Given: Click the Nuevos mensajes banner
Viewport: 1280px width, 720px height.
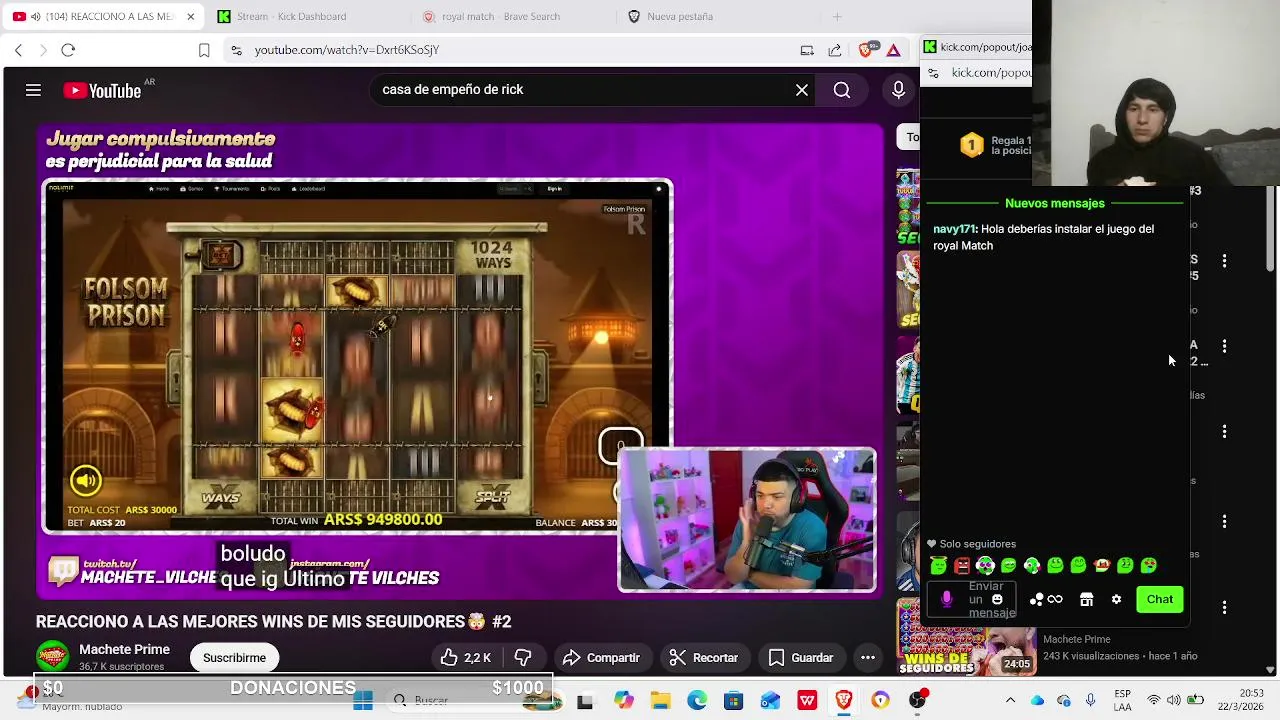Looking at the screenshot, I should click(1055, 203).
